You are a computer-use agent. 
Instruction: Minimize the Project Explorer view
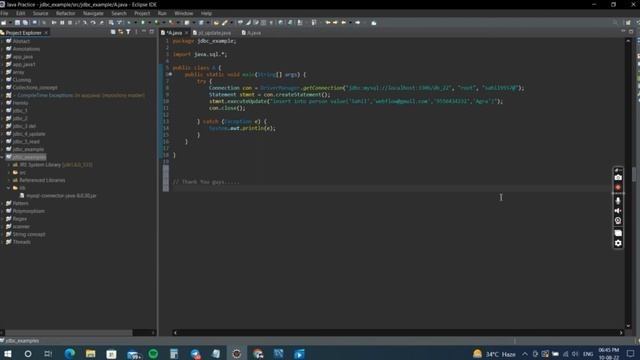[x=144, y=32]
